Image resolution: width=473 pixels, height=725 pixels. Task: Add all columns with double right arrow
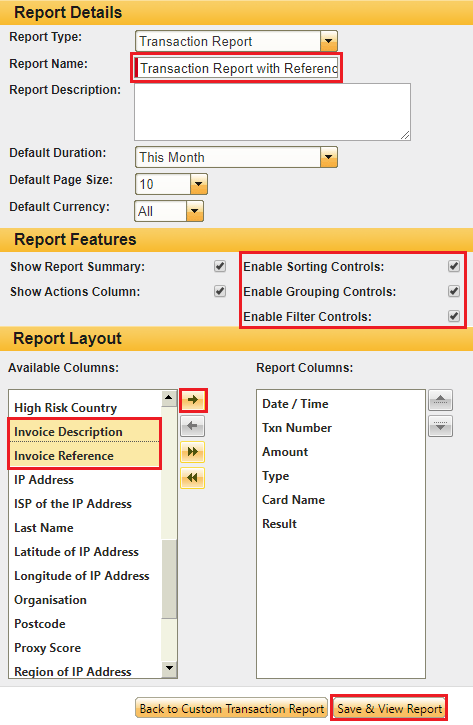click(x=192, y=452)
